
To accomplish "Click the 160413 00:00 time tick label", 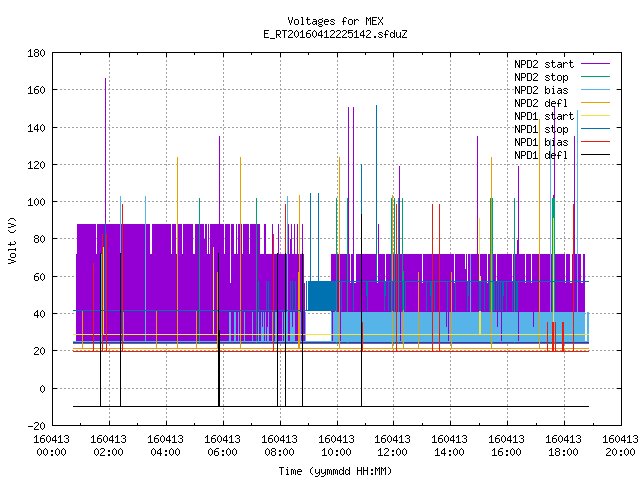I will [x=51, y=446].
